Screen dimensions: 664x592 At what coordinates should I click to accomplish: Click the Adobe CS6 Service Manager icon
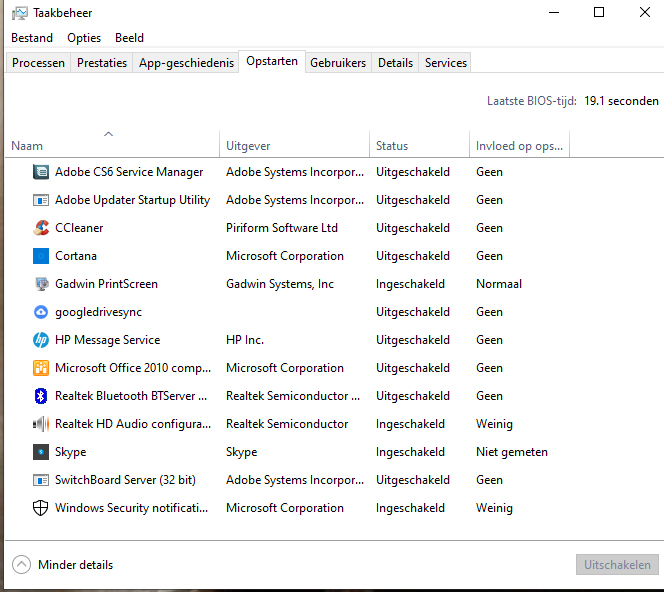click(41, 172)
